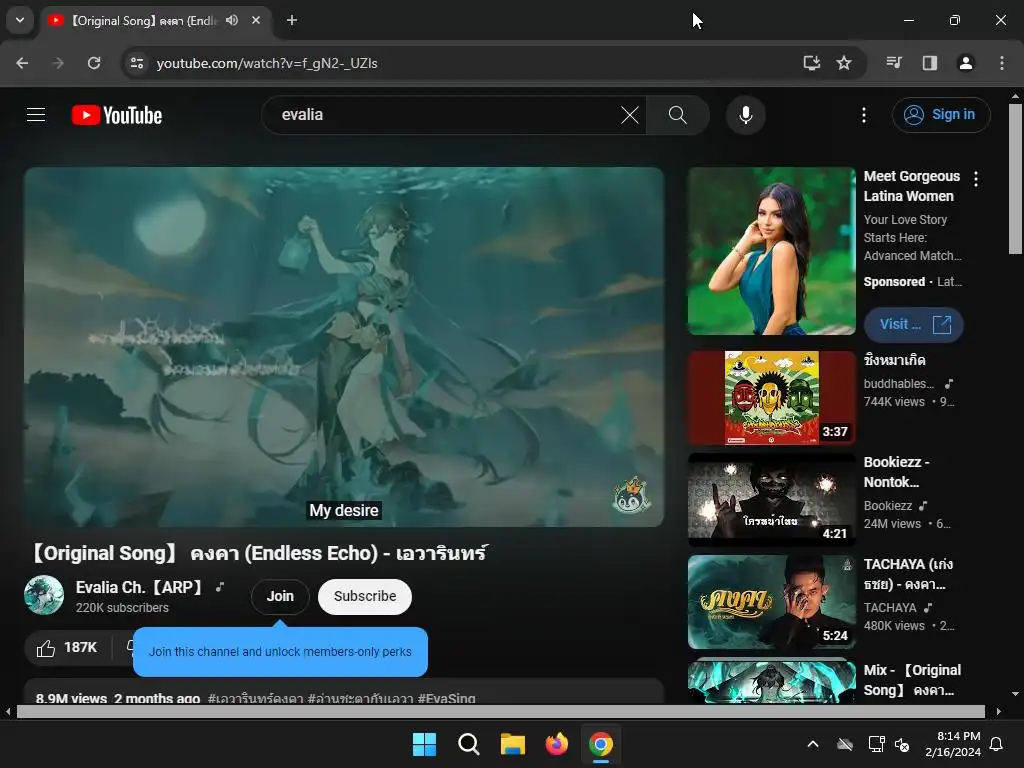
Task: Open a new browser tab
Action: (x=292, y=20)
